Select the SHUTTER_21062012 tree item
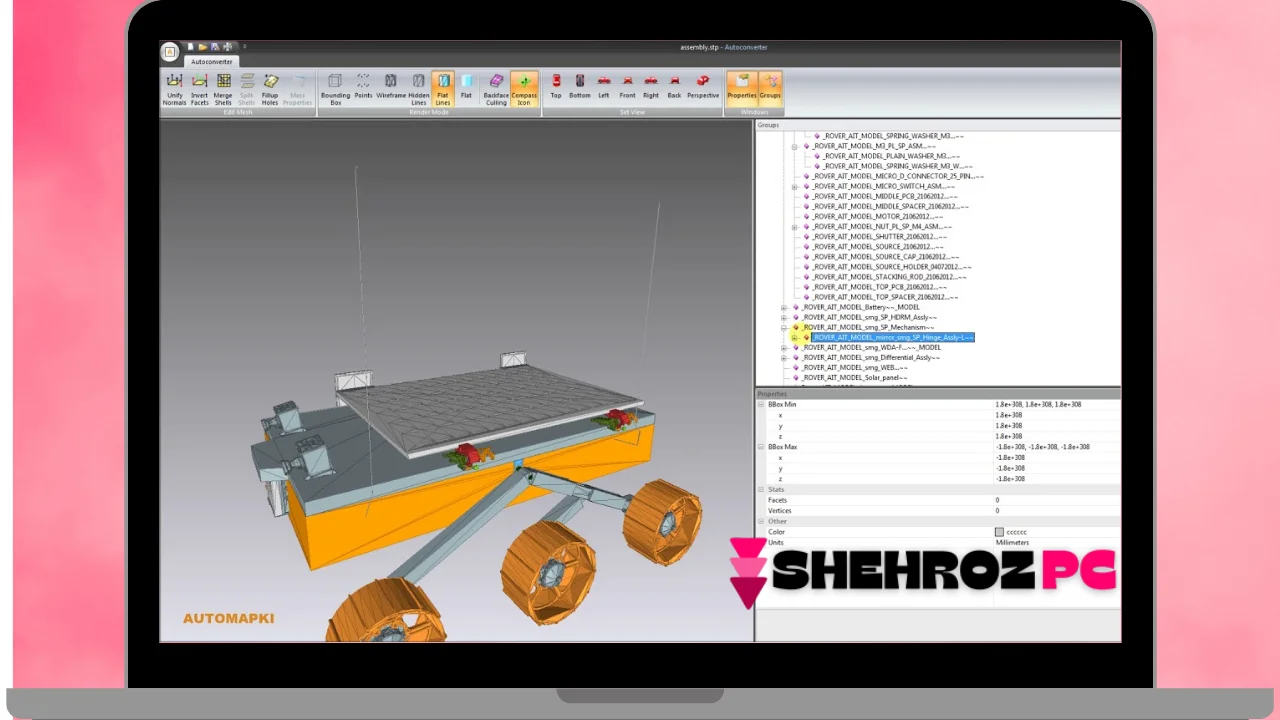 coord(880,237)
